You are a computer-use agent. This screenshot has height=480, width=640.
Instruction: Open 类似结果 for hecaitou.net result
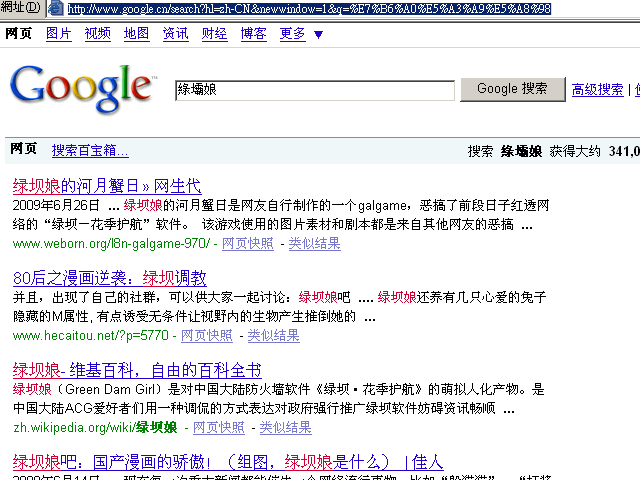pyautogui.click(x=273, y=336)
